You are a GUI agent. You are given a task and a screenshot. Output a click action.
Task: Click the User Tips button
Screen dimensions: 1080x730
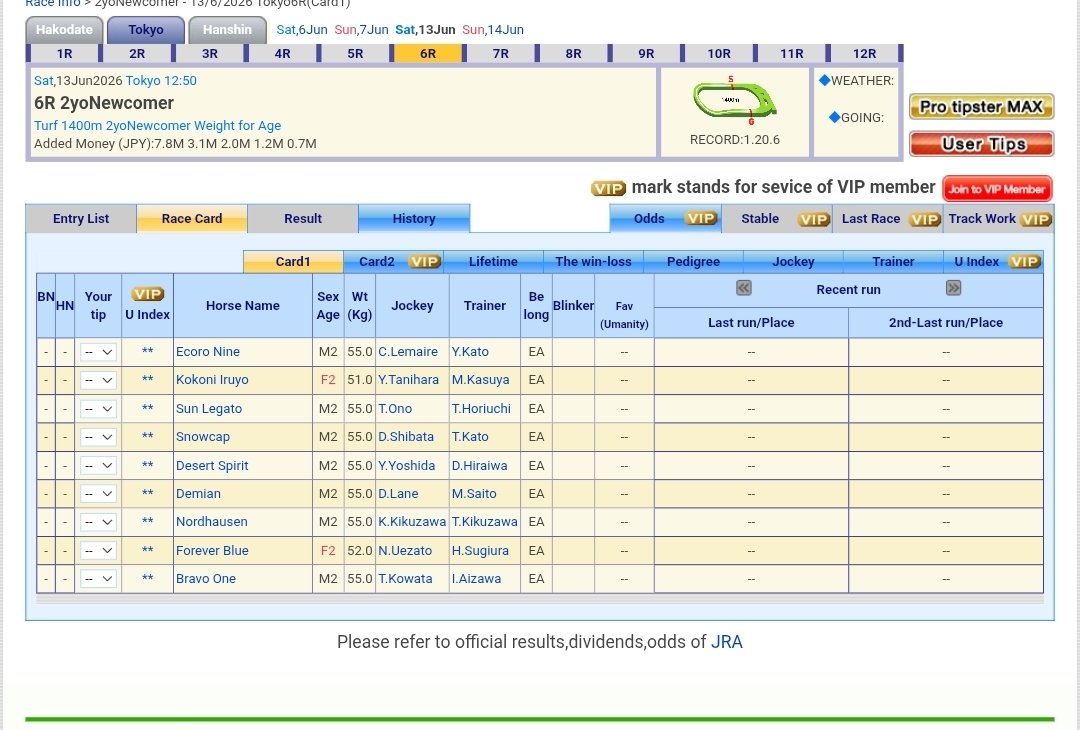982,144
